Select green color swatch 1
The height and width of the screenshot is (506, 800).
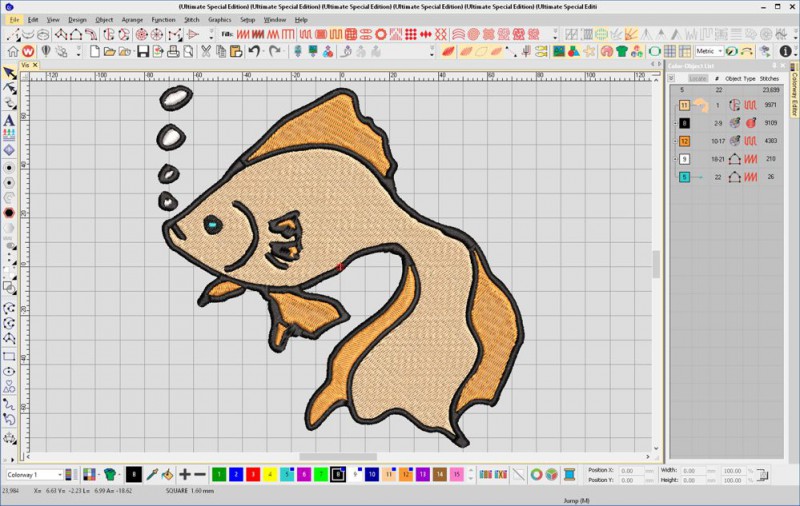[219, 475]
